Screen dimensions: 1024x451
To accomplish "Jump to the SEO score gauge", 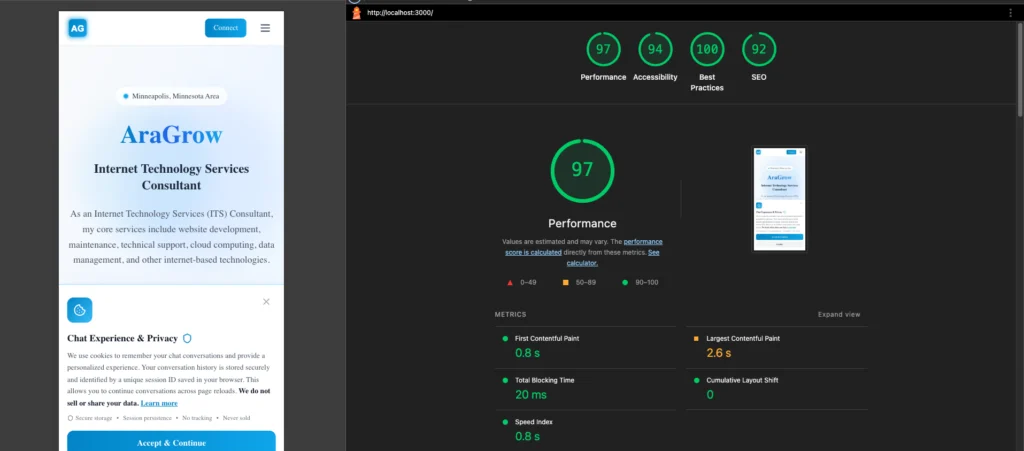I will point(759,50).
